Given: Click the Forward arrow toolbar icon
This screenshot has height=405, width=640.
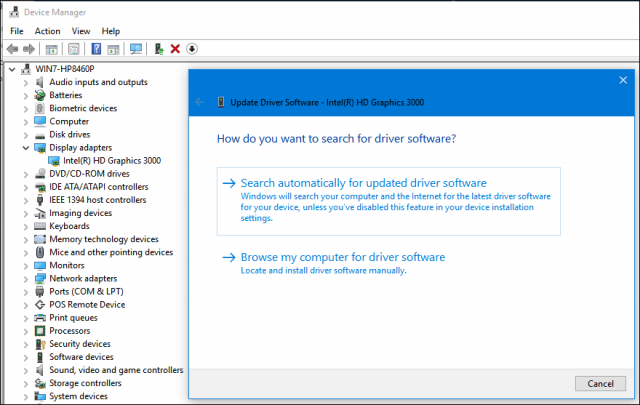Looking at the screenshot, I should point(29,49).
